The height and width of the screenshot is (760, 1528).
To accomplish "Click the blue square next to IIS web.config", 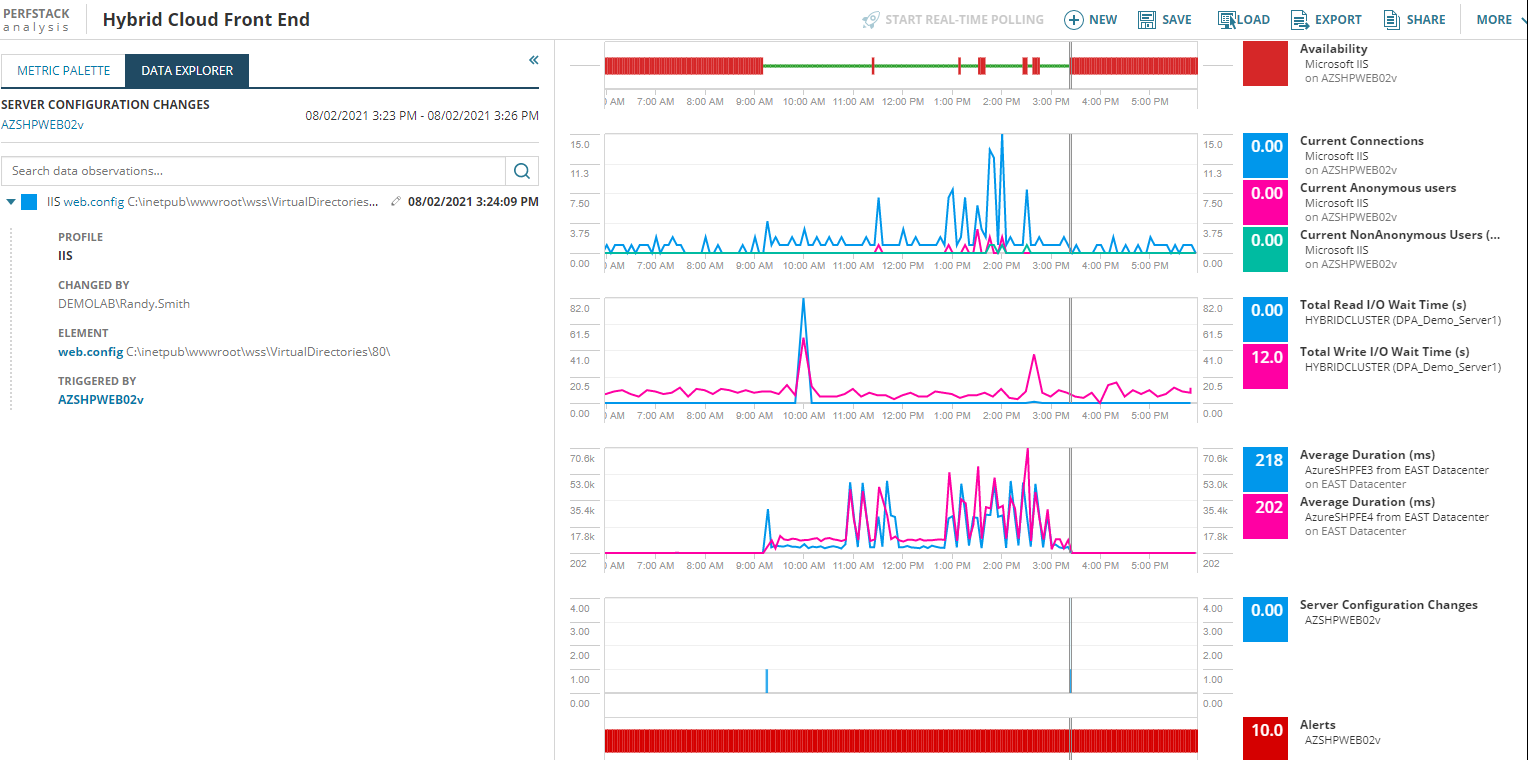I will (29, 202).
